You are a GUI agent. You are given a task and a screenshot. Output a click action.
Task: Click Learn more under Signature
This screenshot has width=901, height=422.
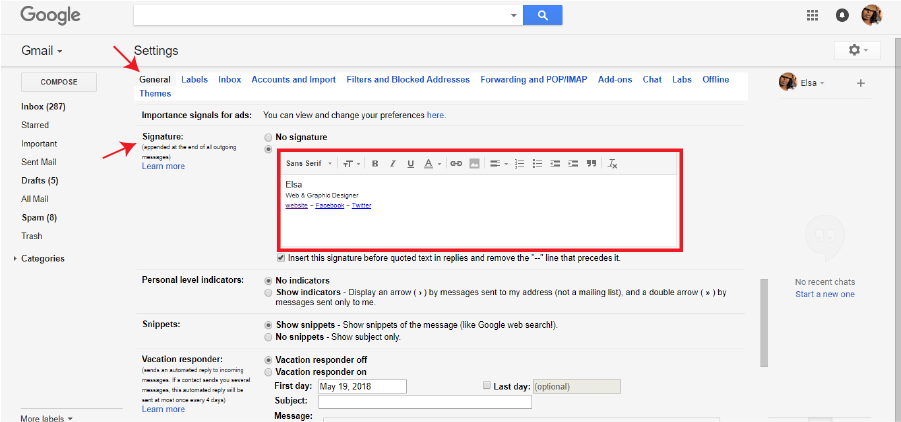pos(163,166)
